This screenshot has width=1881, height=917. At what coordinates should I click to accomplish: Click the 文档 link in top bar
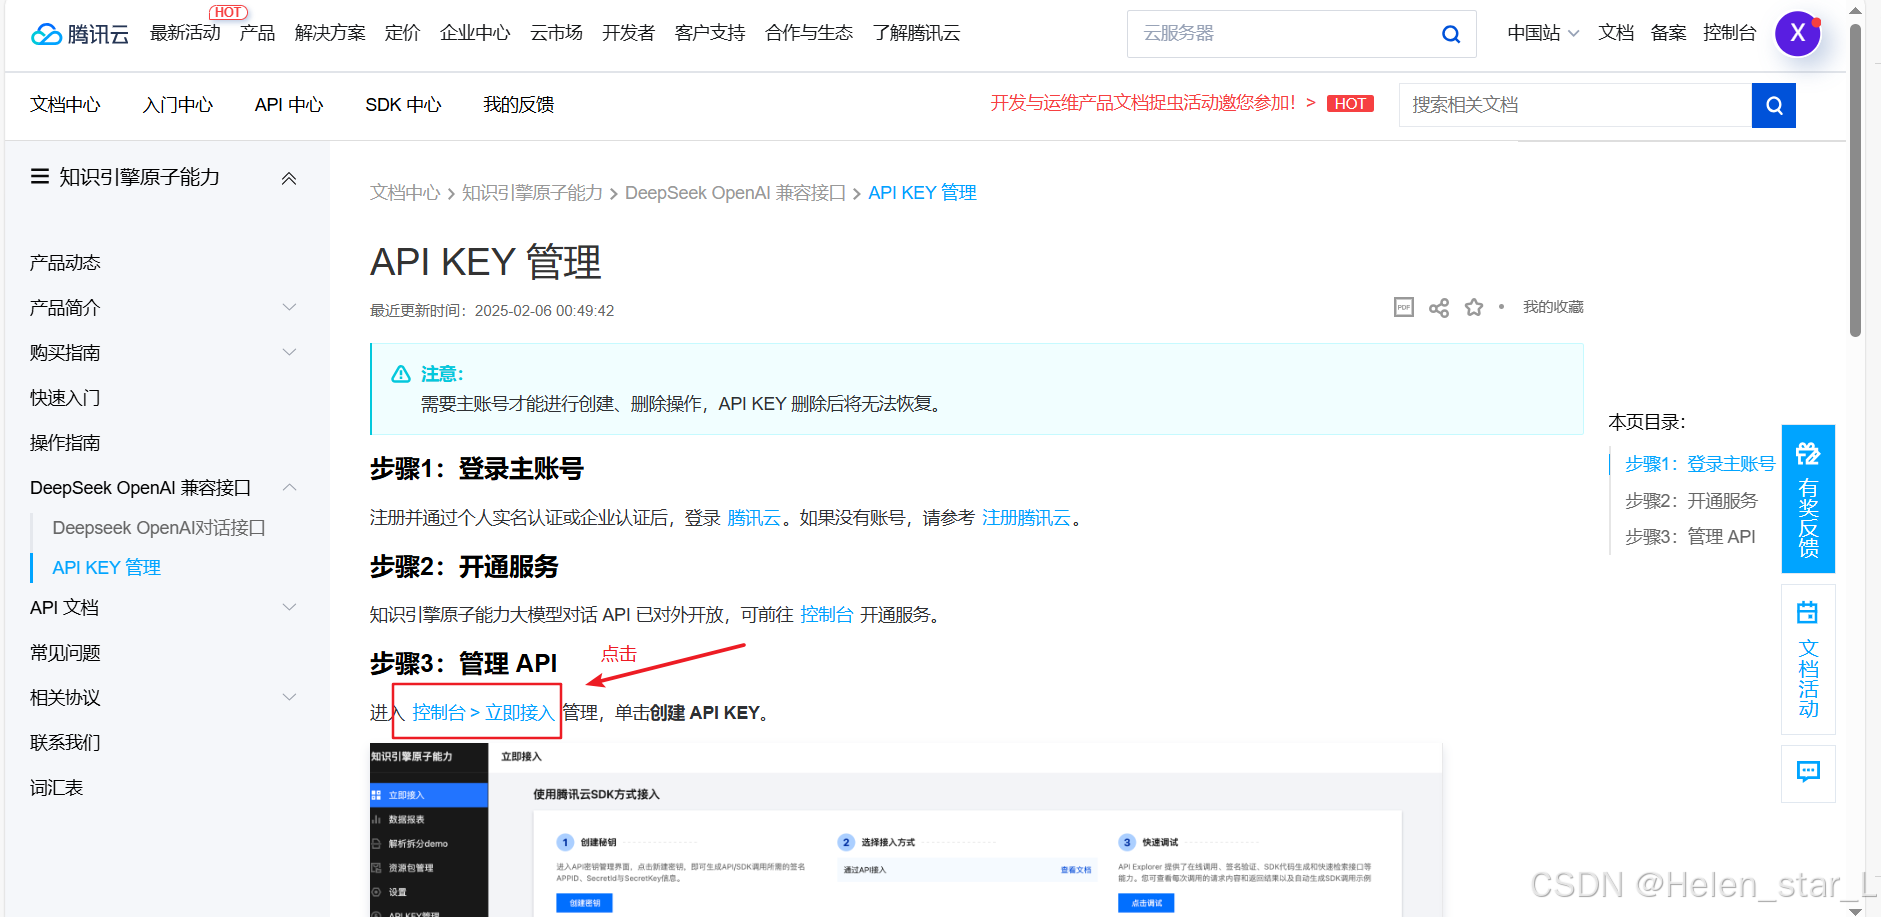pyautogui.click(x=1616, y=33)
